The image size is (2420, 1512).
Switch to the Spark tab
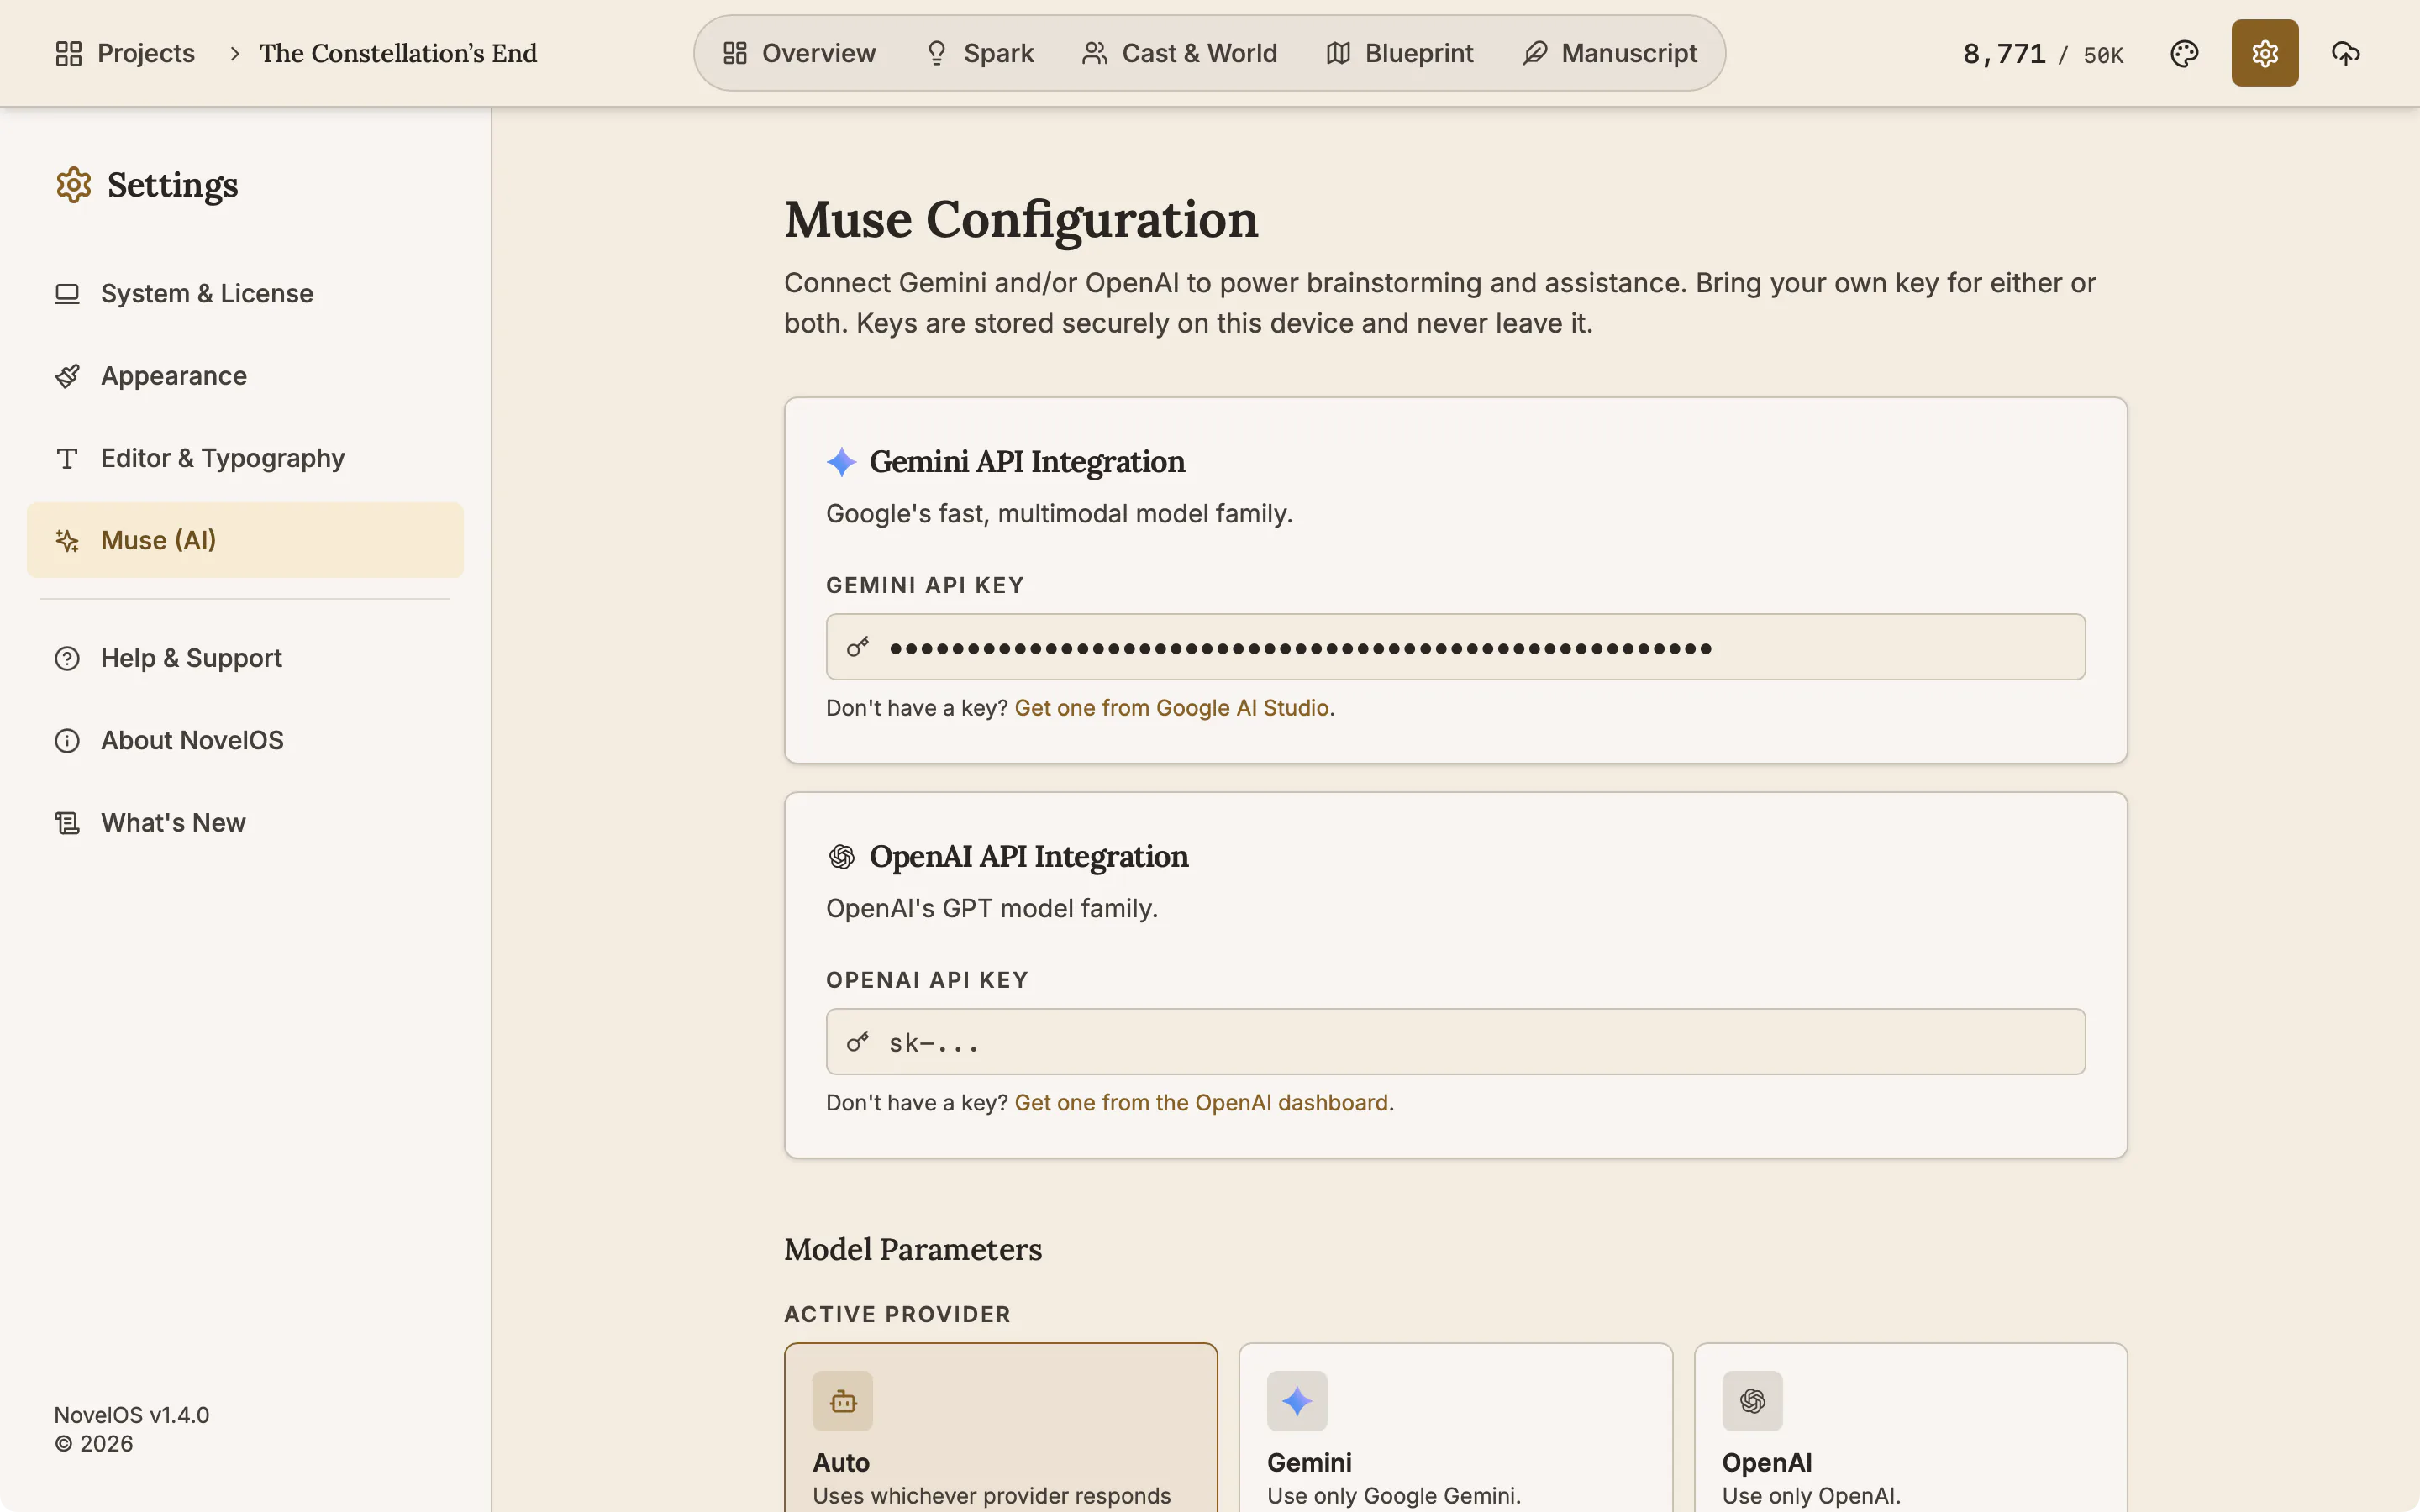click(980, 53)
